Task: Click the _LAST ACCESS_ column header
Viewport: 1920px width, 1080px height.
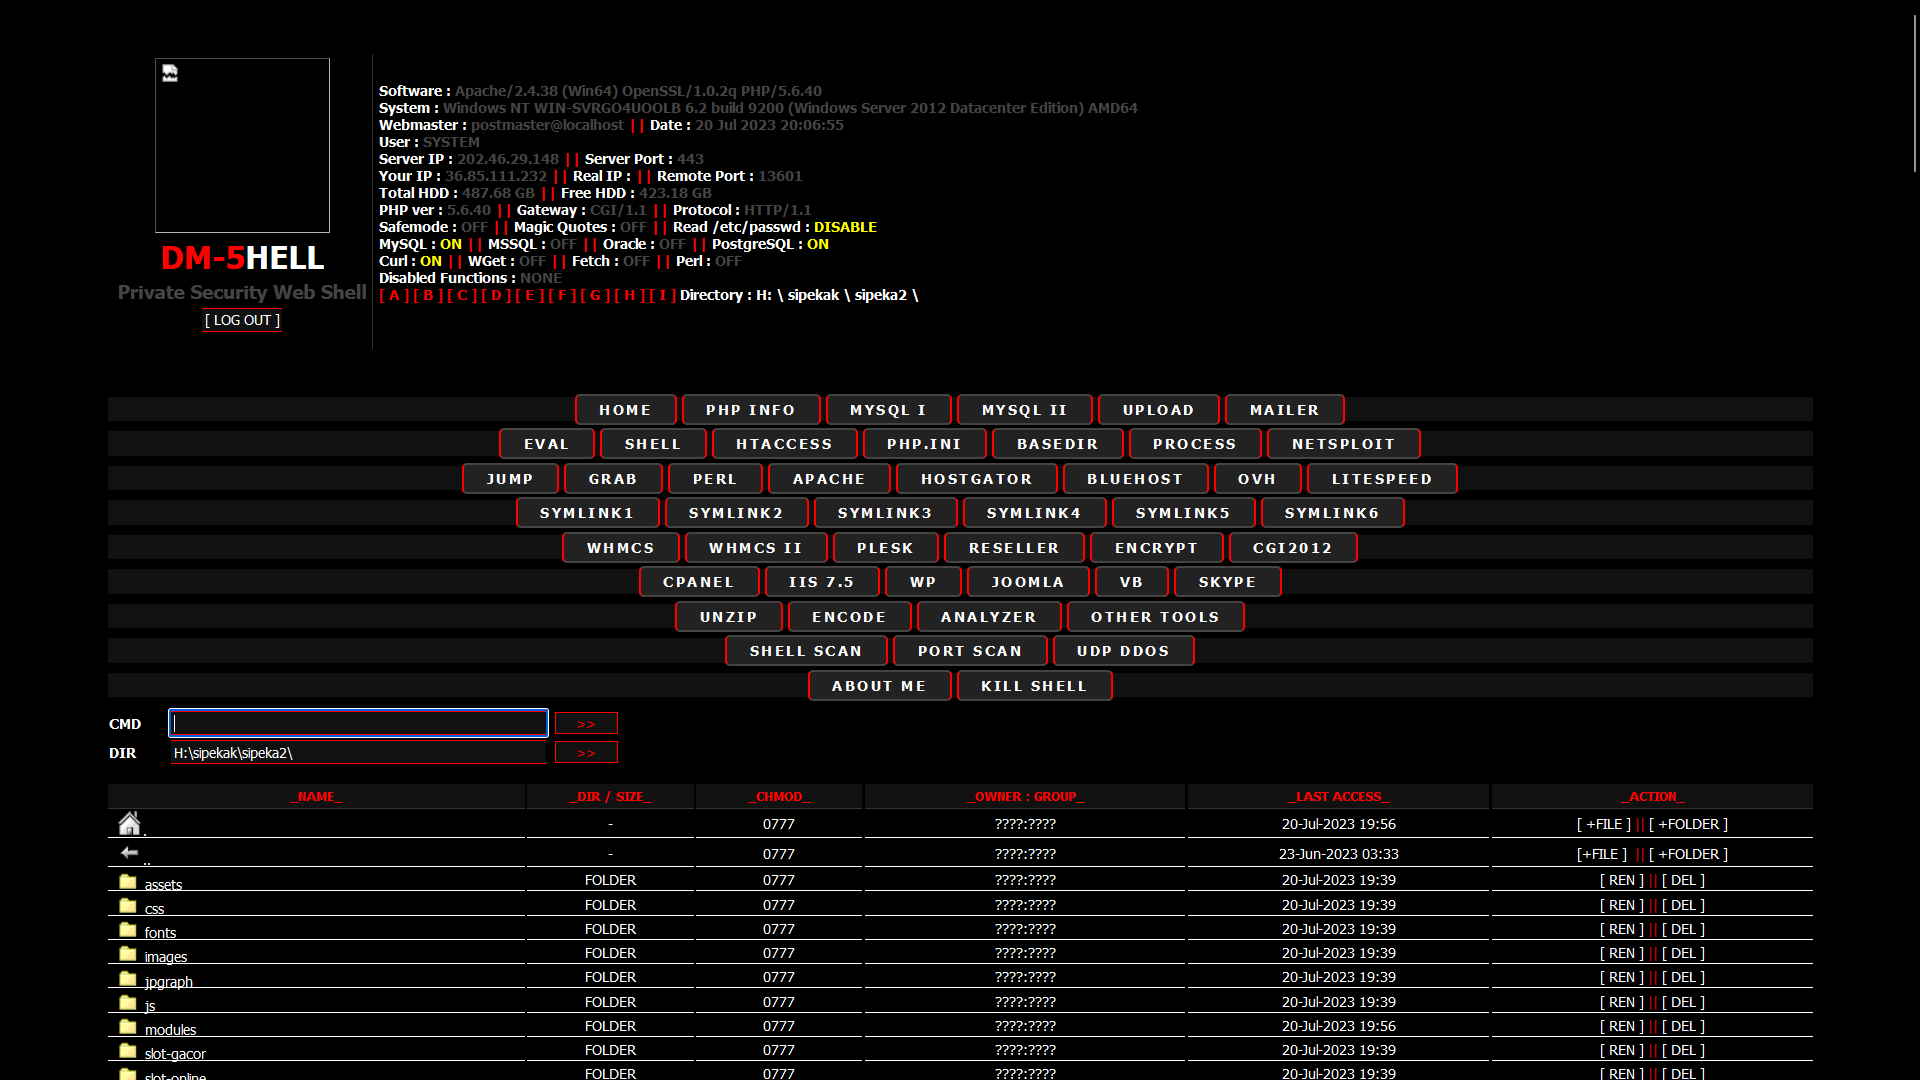Action: pos(1339,797)
